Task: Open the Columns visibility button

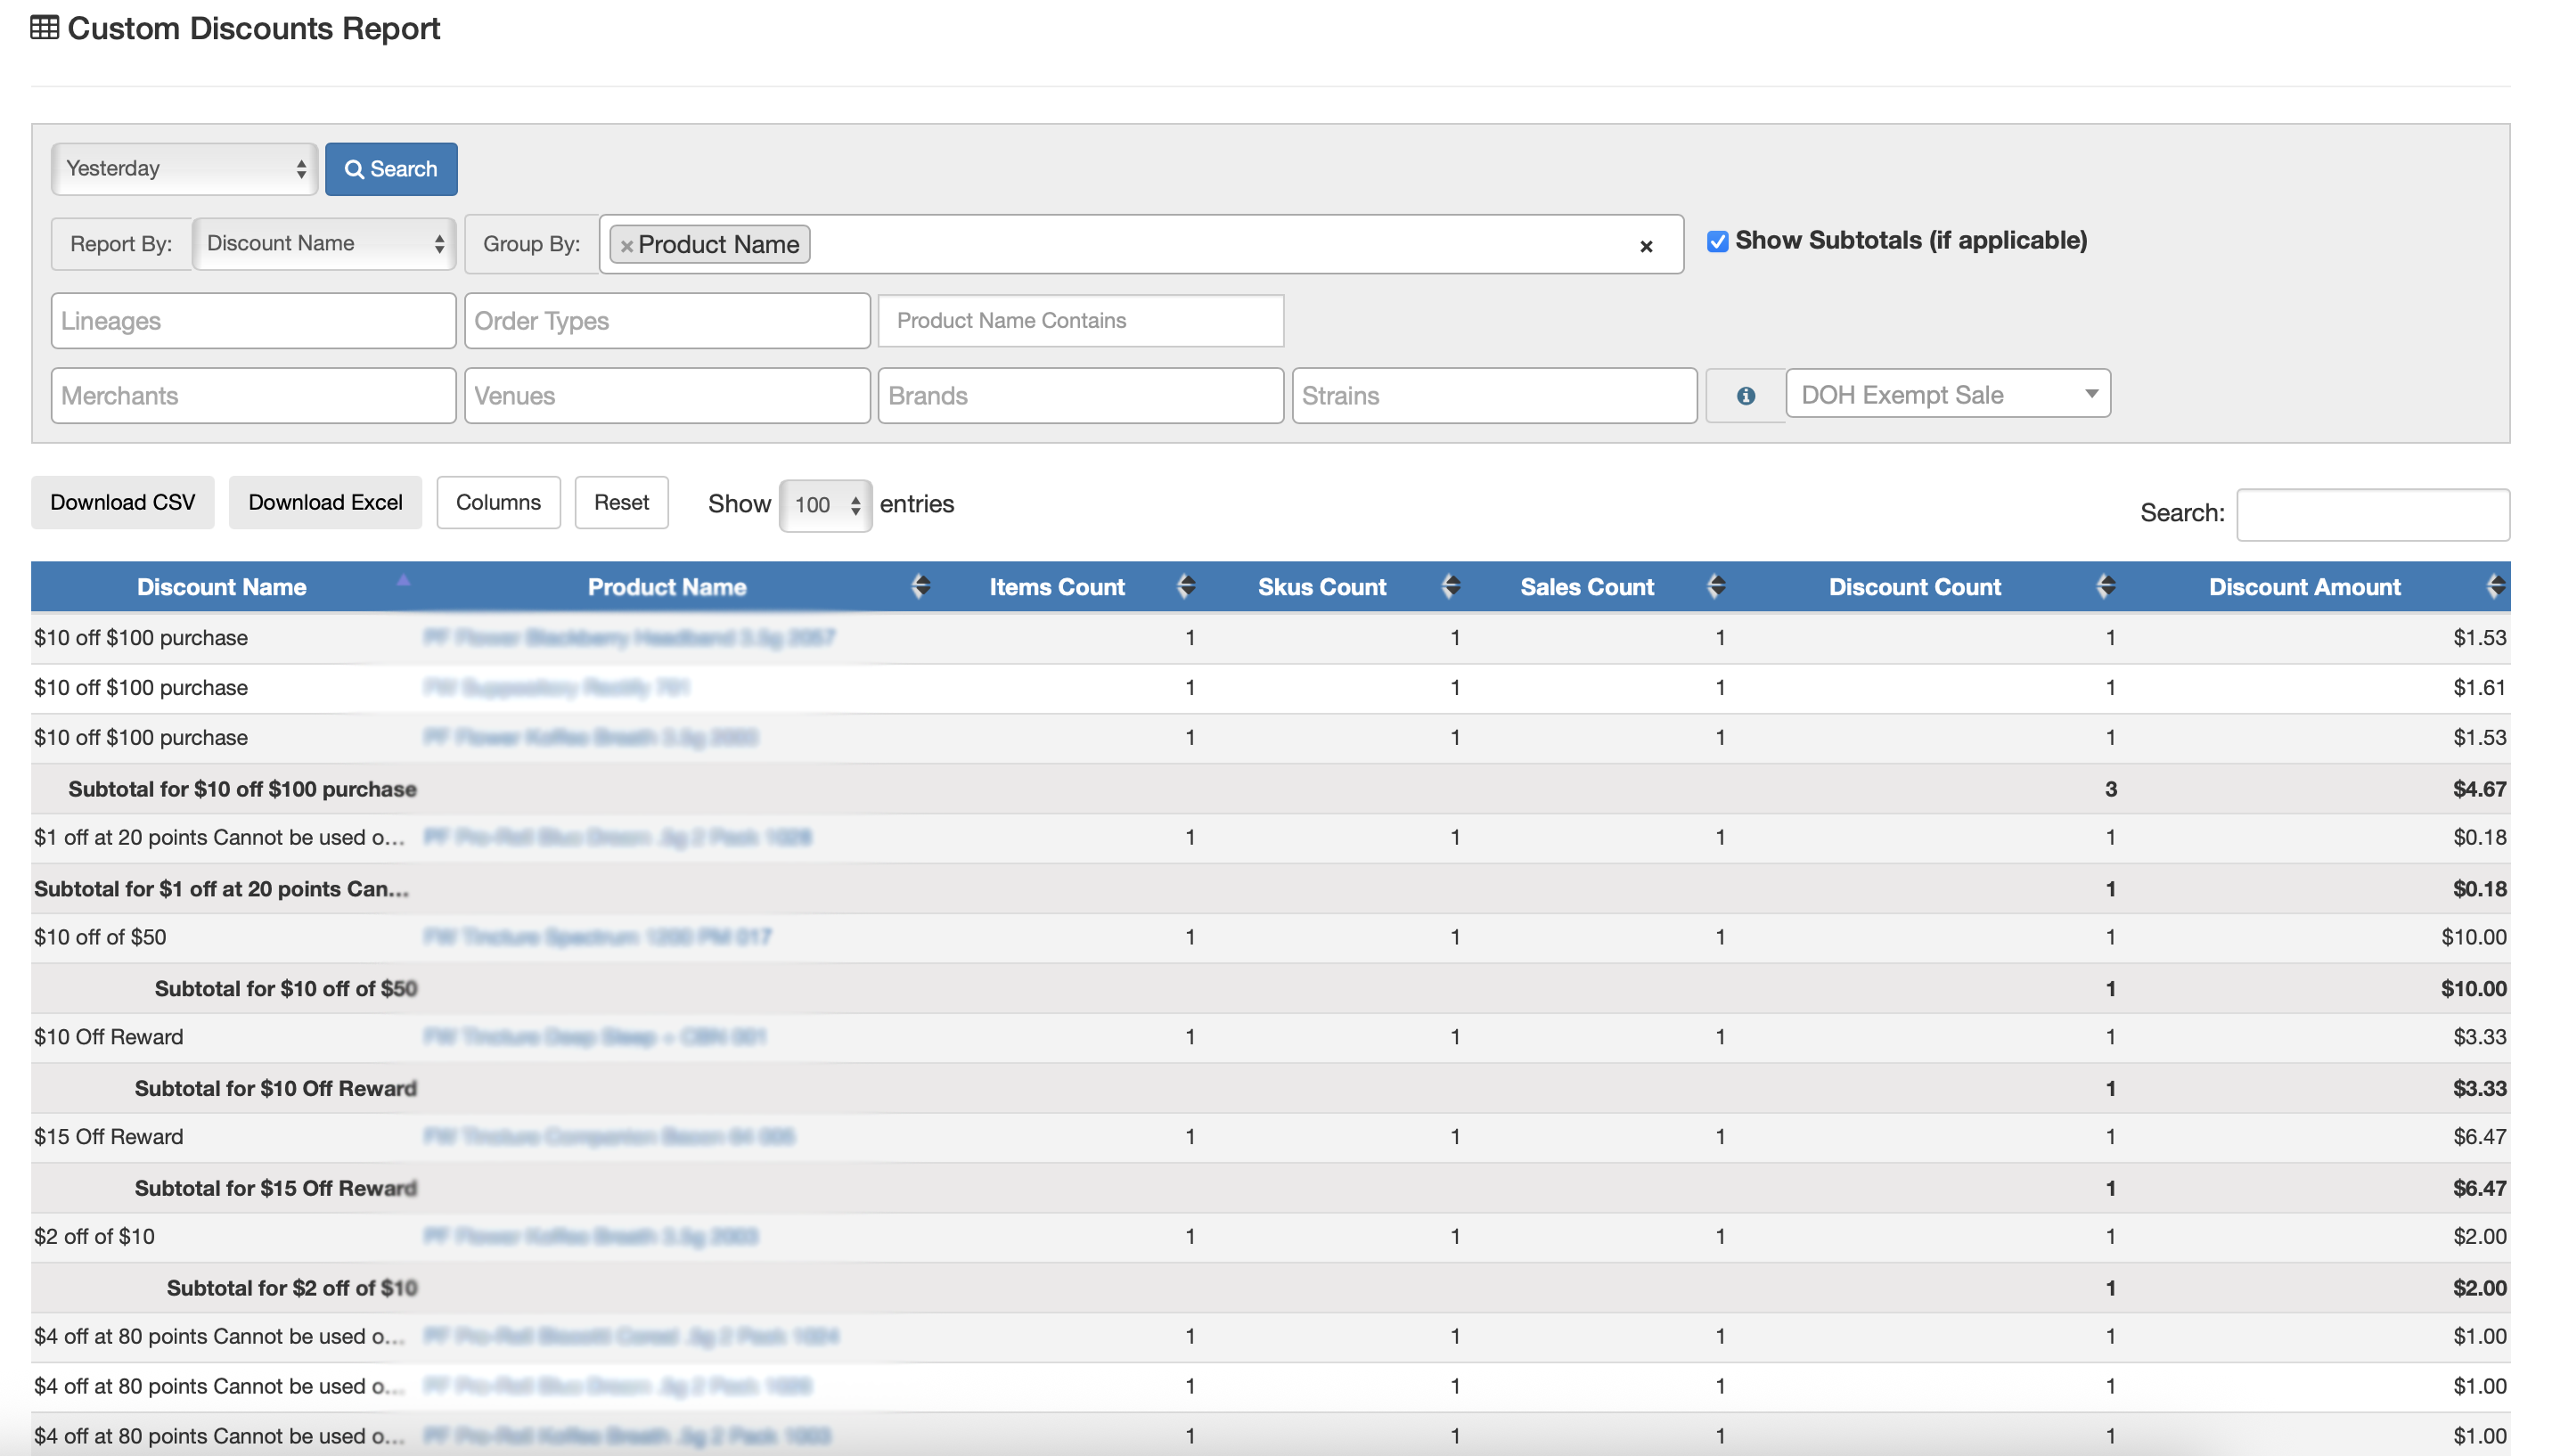Action: tap(498, 503)
